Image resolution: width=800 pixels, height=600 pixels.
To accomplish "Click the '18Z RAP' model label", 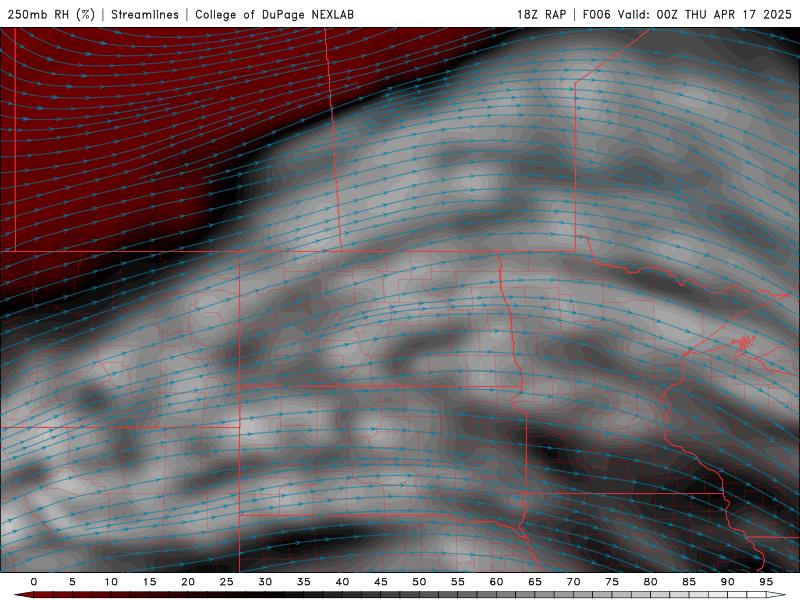I will coord(541,14).
